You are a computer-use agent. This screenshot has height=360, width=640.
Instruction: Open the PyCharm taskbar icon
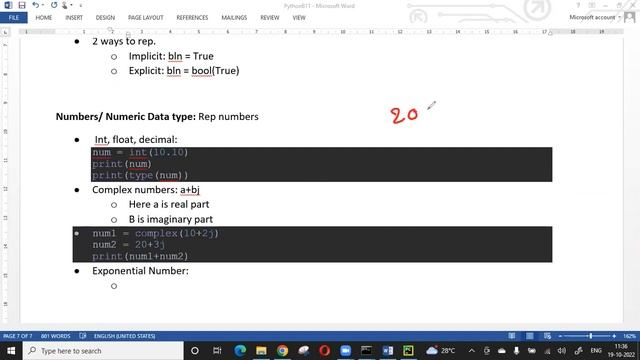click(x=409, y=351)
